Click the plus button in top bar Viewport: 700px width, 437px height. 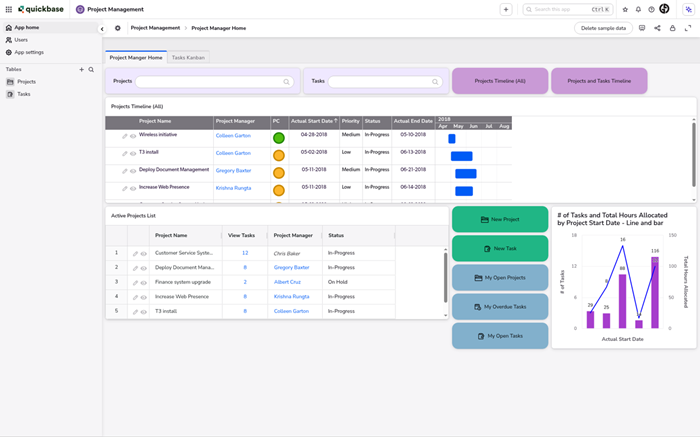point(506,9)
